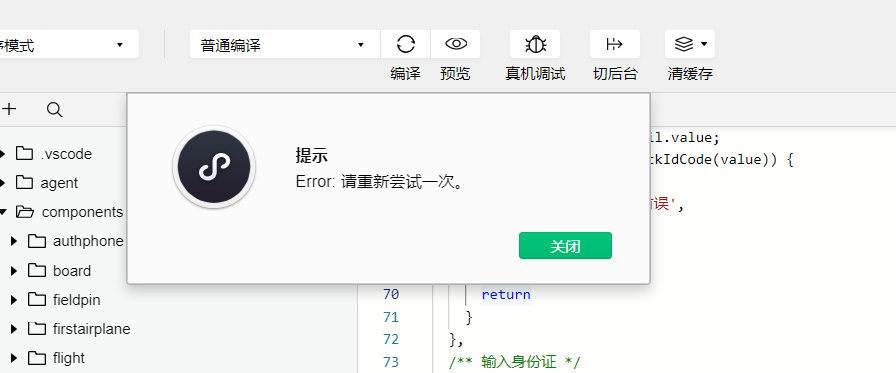Image resolution: width=896 pixels, height=373 pixels.
Task: Expand the .vscode folder arrow
Action: pyautogui.click(x=3, y=154)
